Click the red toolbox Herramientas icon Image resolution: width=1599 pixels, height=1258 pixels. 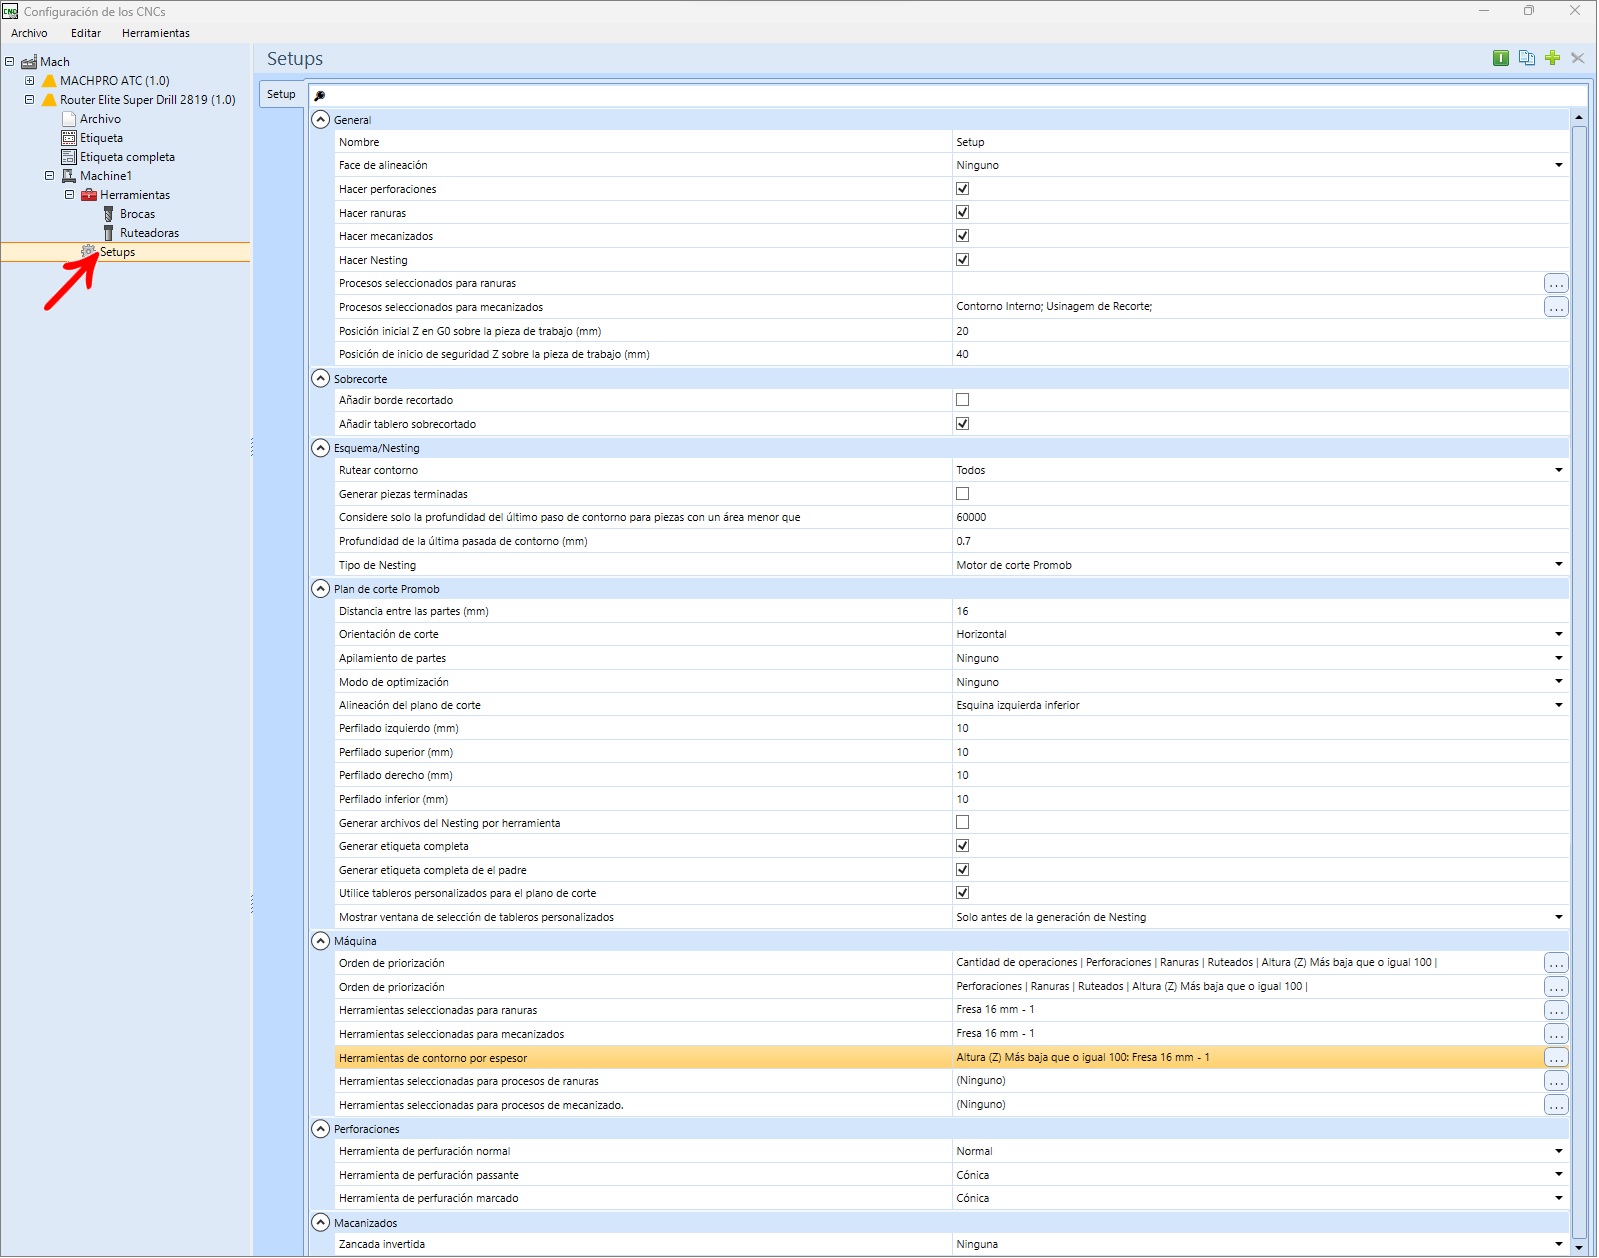[89, 195]
